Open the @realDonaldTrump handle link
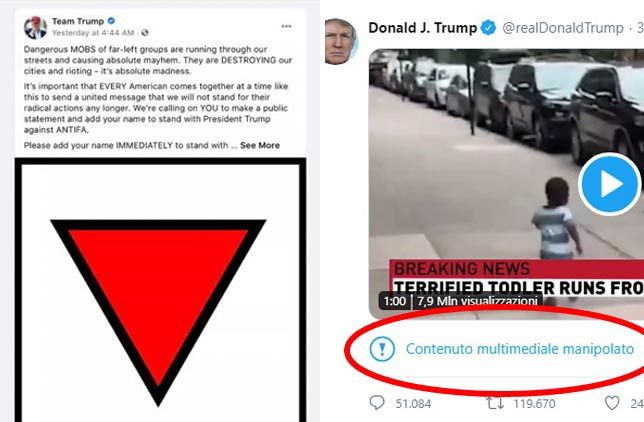Screen dimensions: 644x422 [563, 28]
